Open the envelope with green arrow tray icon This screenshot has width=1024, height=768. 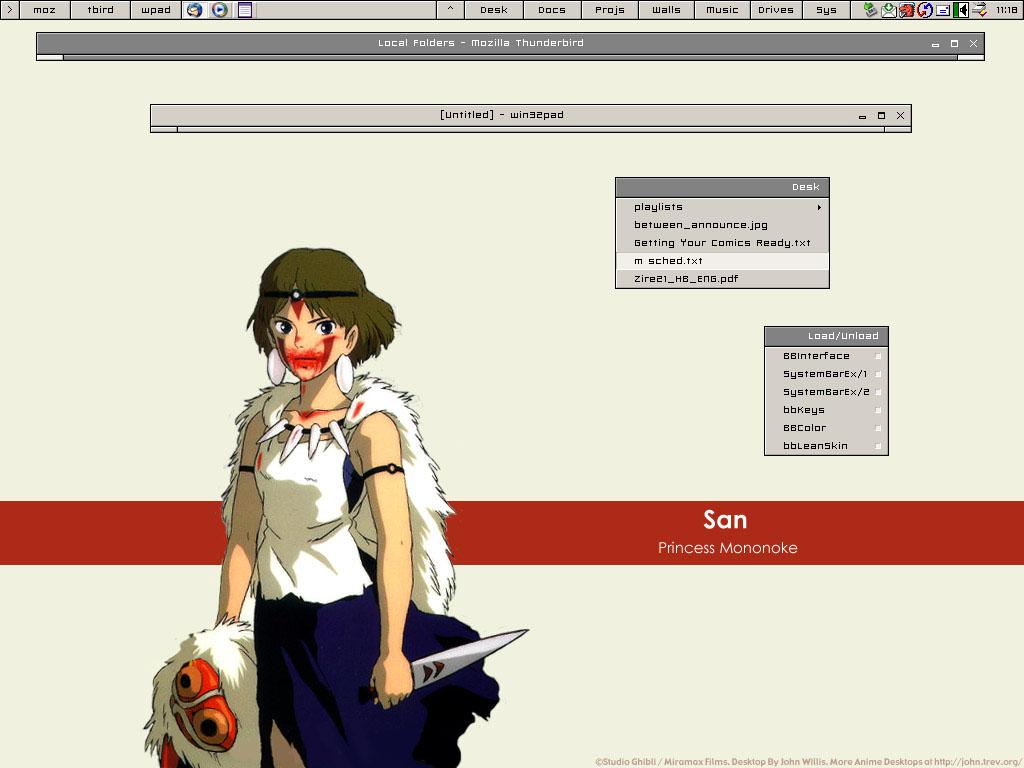coord(888,10)
